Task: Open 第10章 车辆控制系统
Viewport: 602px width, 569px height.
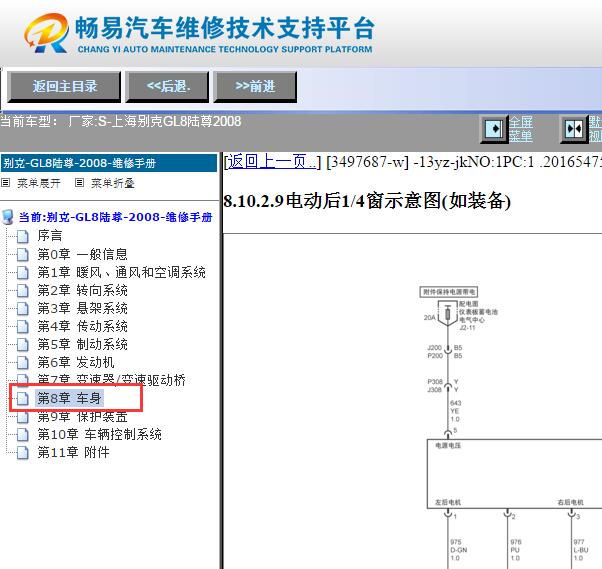Action: (99, 435)
